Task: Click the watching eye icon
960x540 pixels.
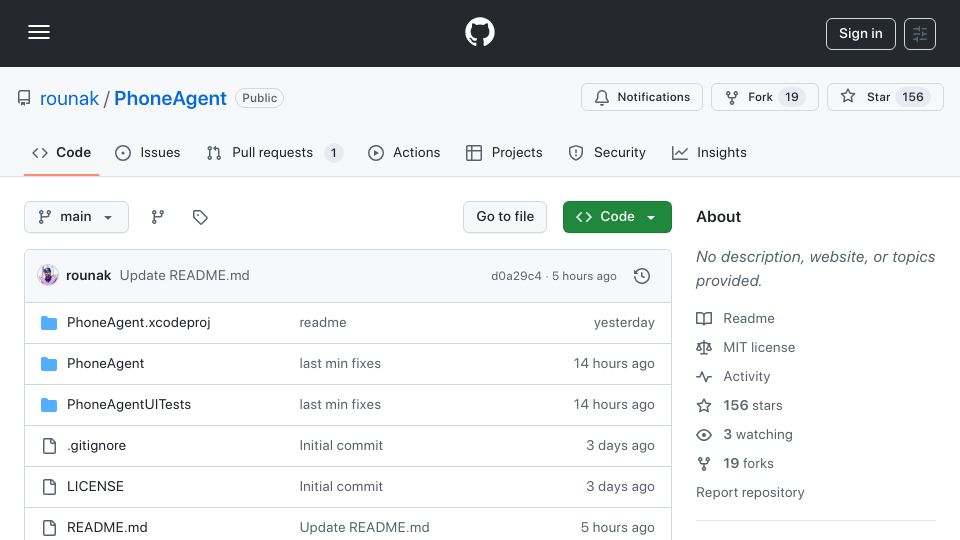Action: pos(704,435)
